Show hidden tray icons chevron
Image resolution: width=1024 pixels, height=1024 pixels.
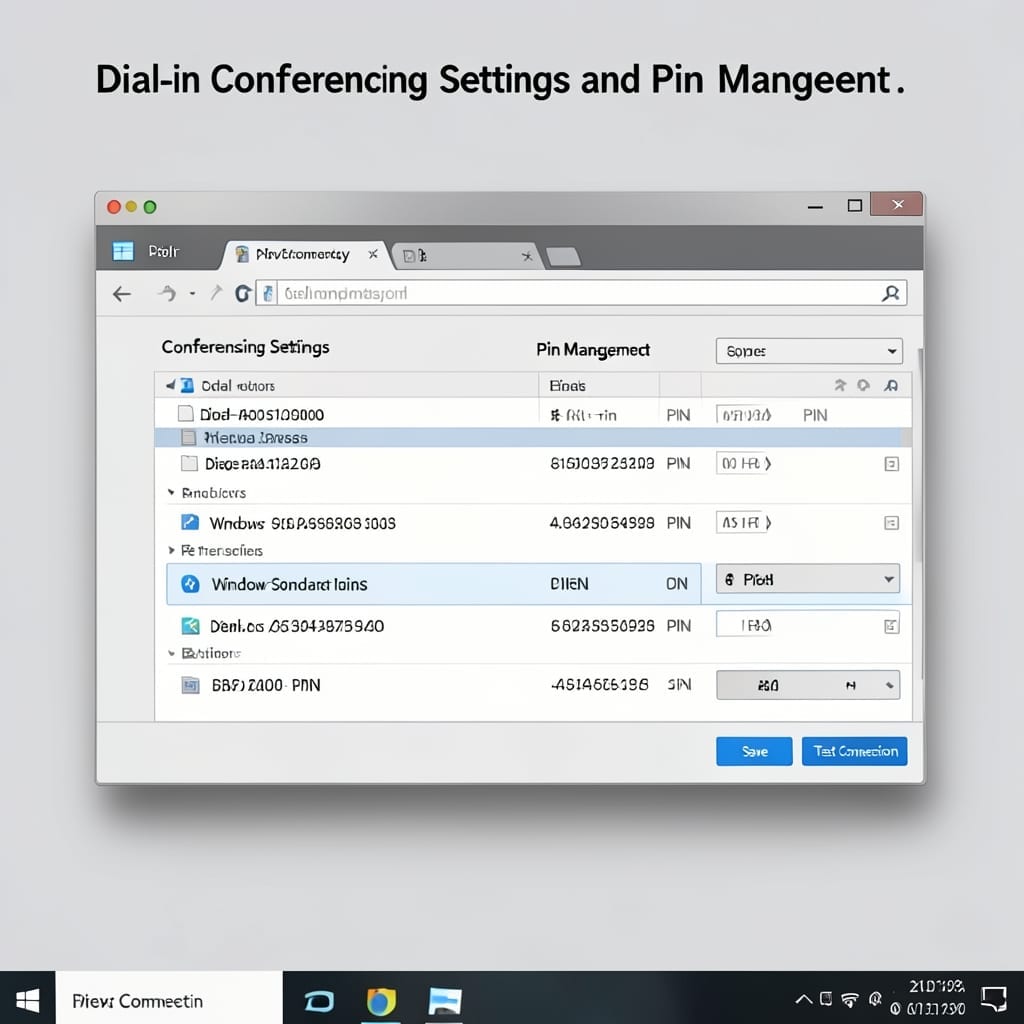pos(804,999)
